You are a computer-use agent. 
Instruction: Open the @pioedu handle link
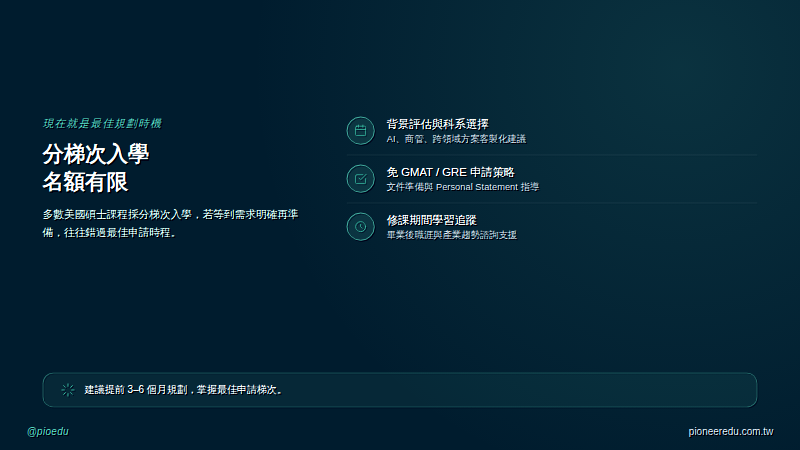47,432
